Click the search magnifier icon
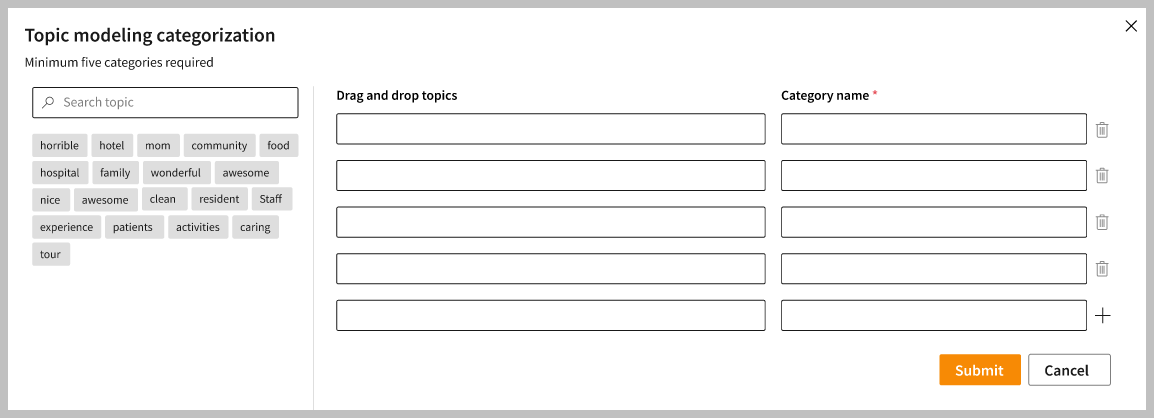Image resolution: width=1154 pixels, height=418 pixels. [48, 102]
